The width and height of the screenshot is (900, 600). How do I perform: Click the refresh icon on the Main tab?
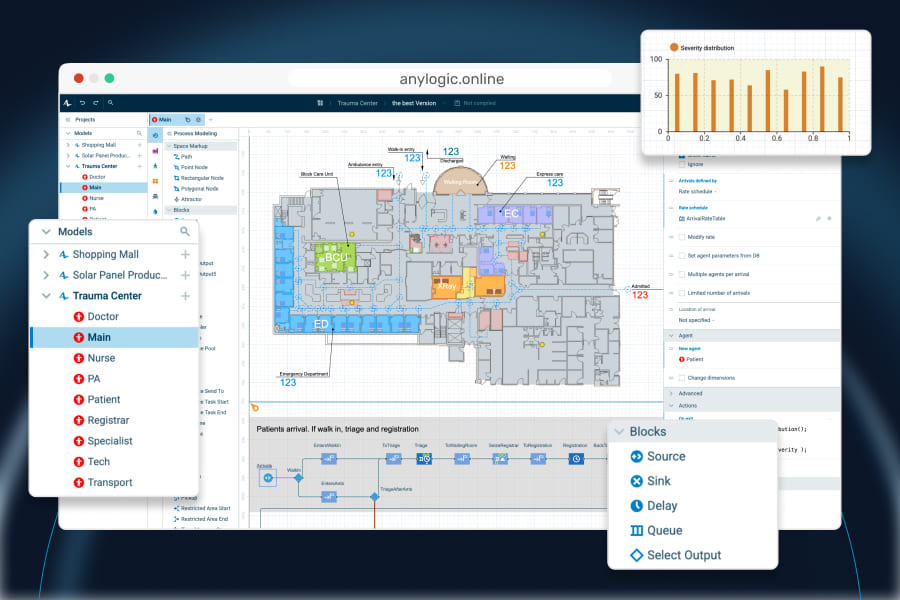pos(188,120)
